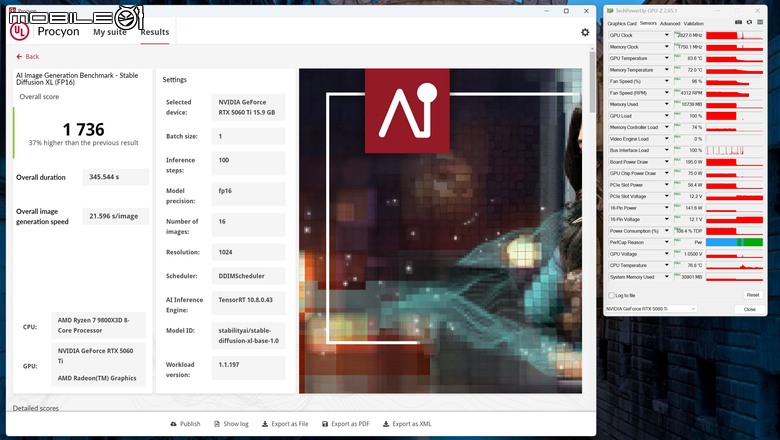Viewport: 780px width, 440px height.
Task: Open Video Engine Load sensor dropdown
Action: pos(667,139)
